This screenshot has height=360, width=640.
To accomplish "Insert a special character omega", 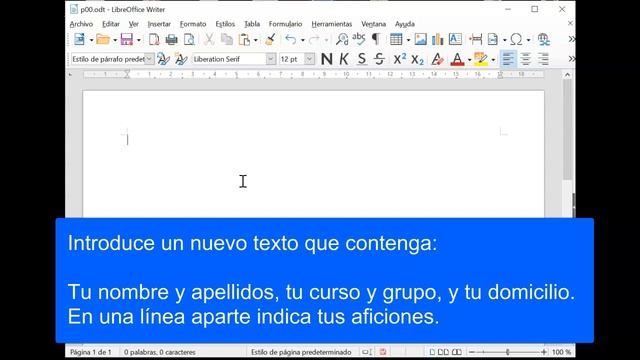I will pyautogui.click(x=516, y=40).
